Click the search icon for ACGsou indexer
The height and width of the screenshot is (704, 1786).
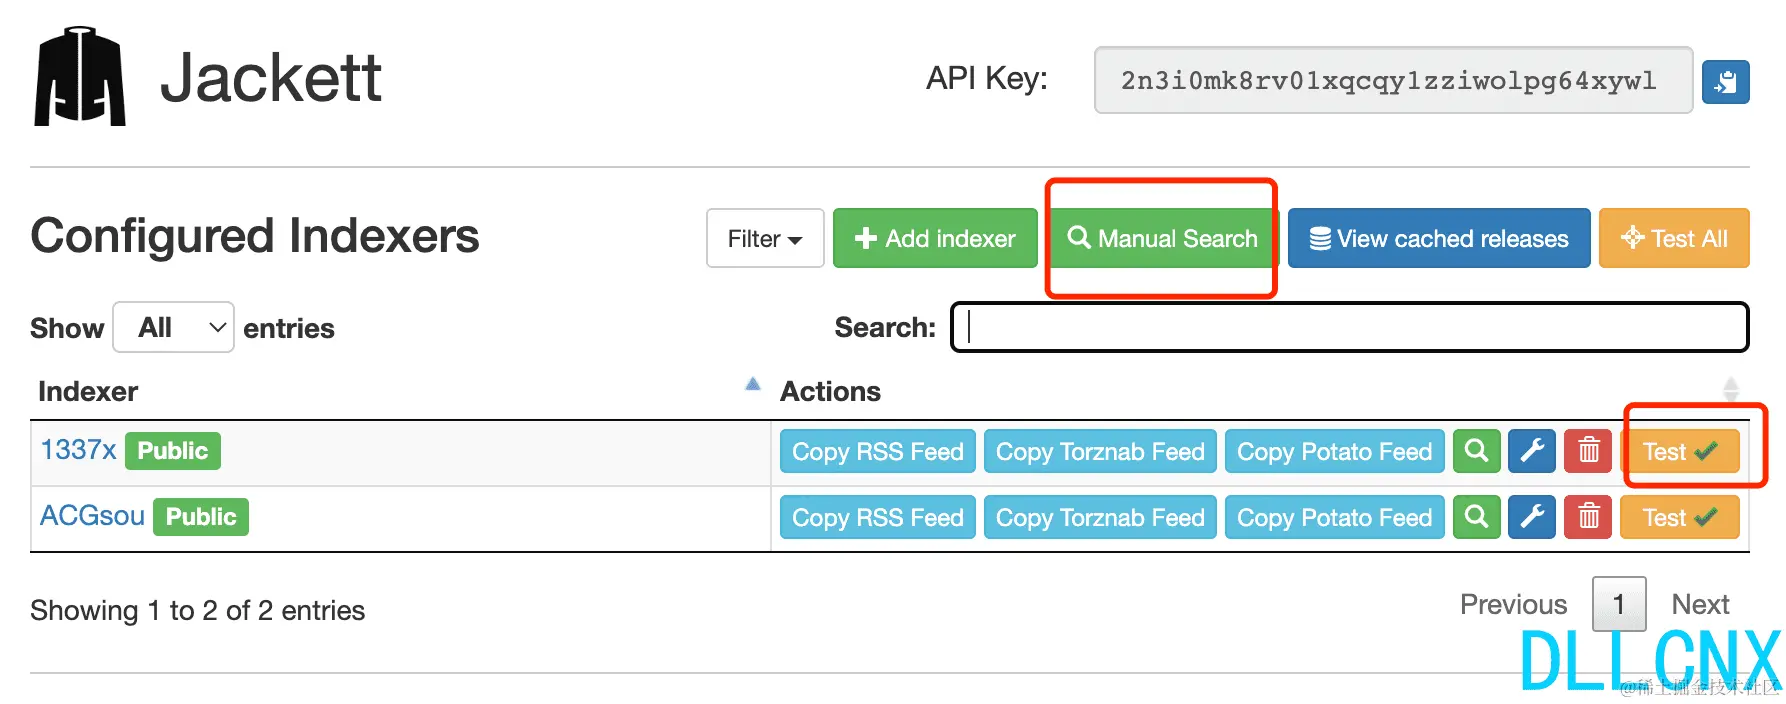[x=1476, y=517]
